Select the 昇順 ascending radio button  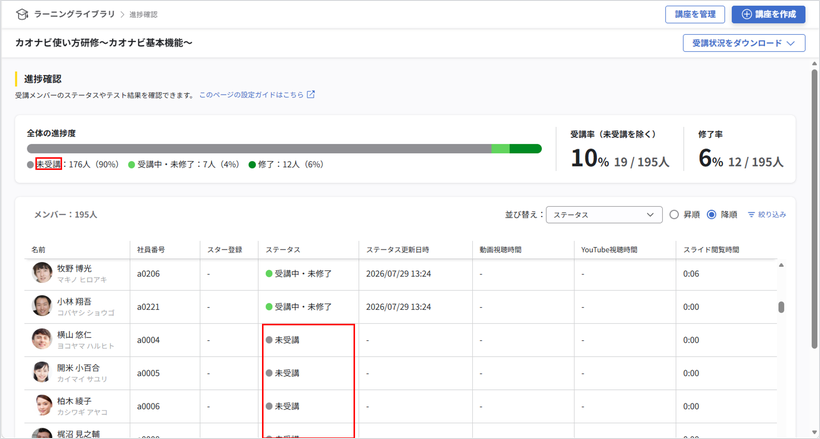click(x=674, y=215)
